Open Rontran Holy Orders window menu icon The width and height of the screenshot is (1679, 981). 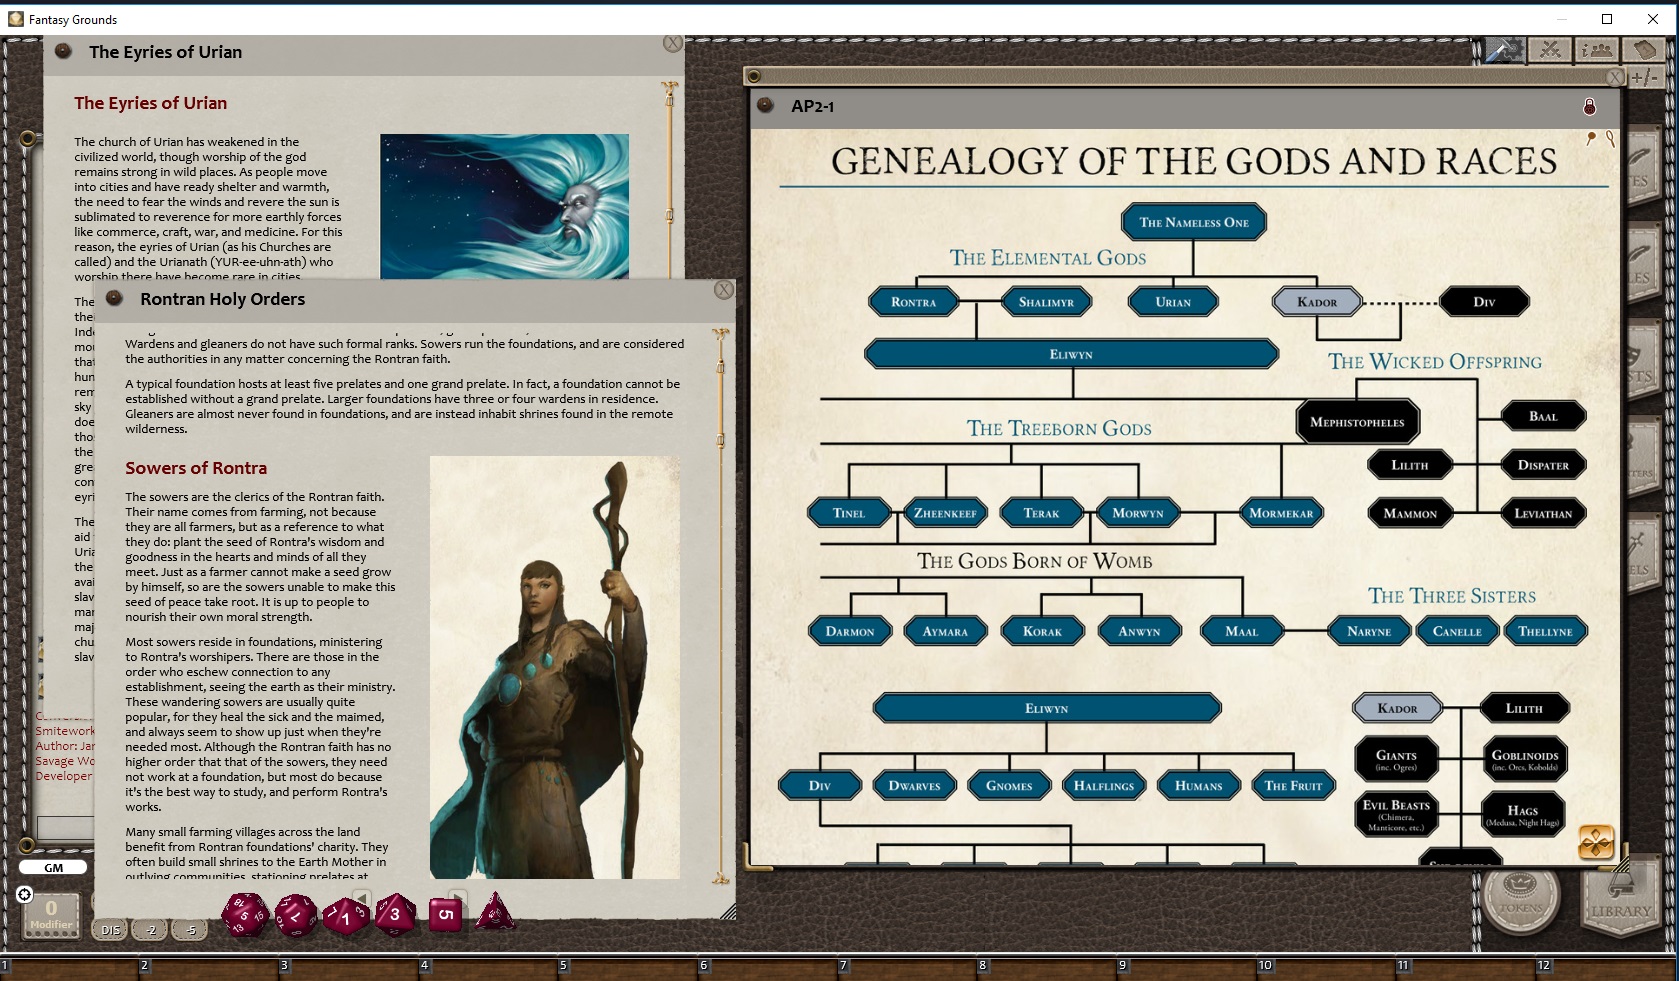coord(114,299)
